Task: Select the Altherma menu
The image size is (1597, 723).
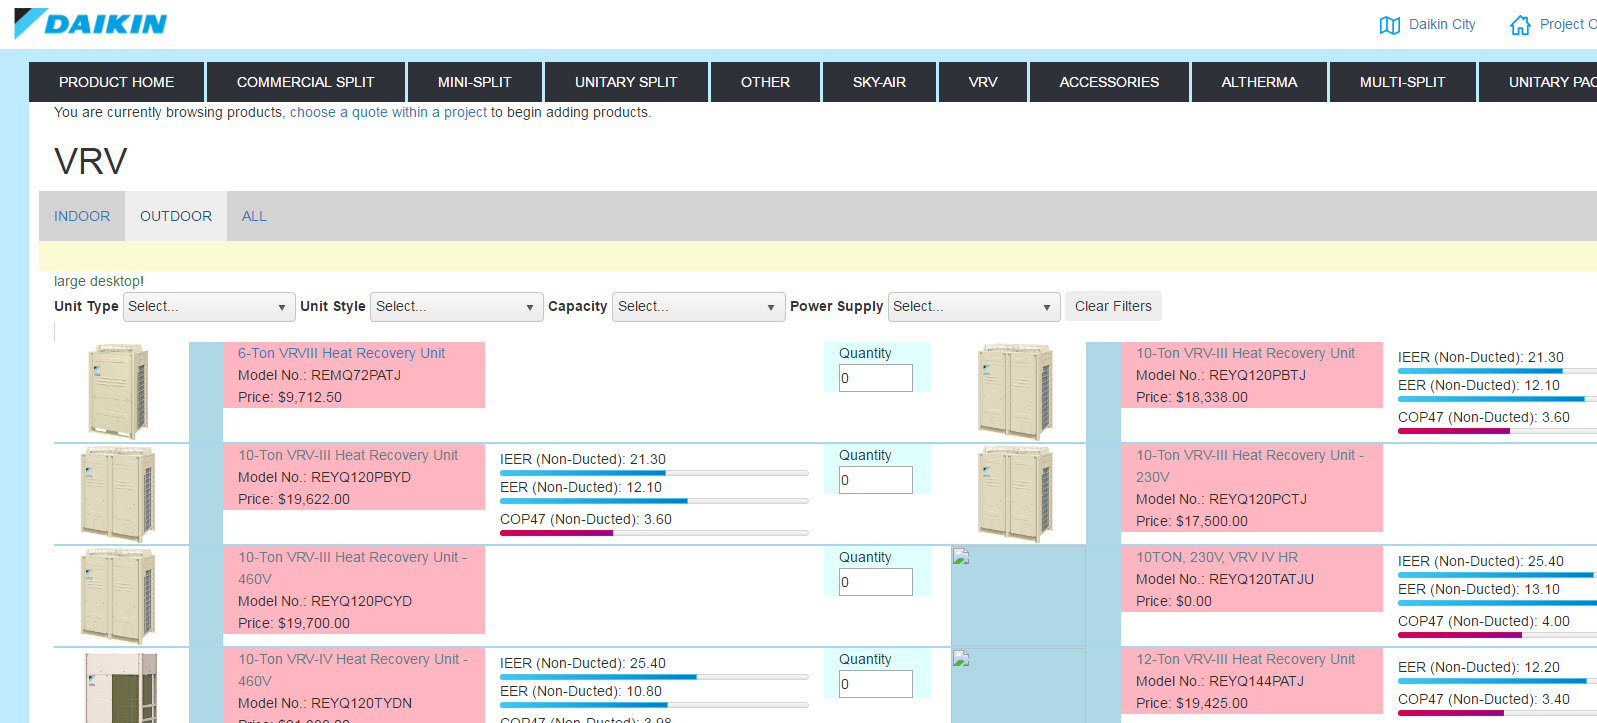Action: (x=1259, y=82)
